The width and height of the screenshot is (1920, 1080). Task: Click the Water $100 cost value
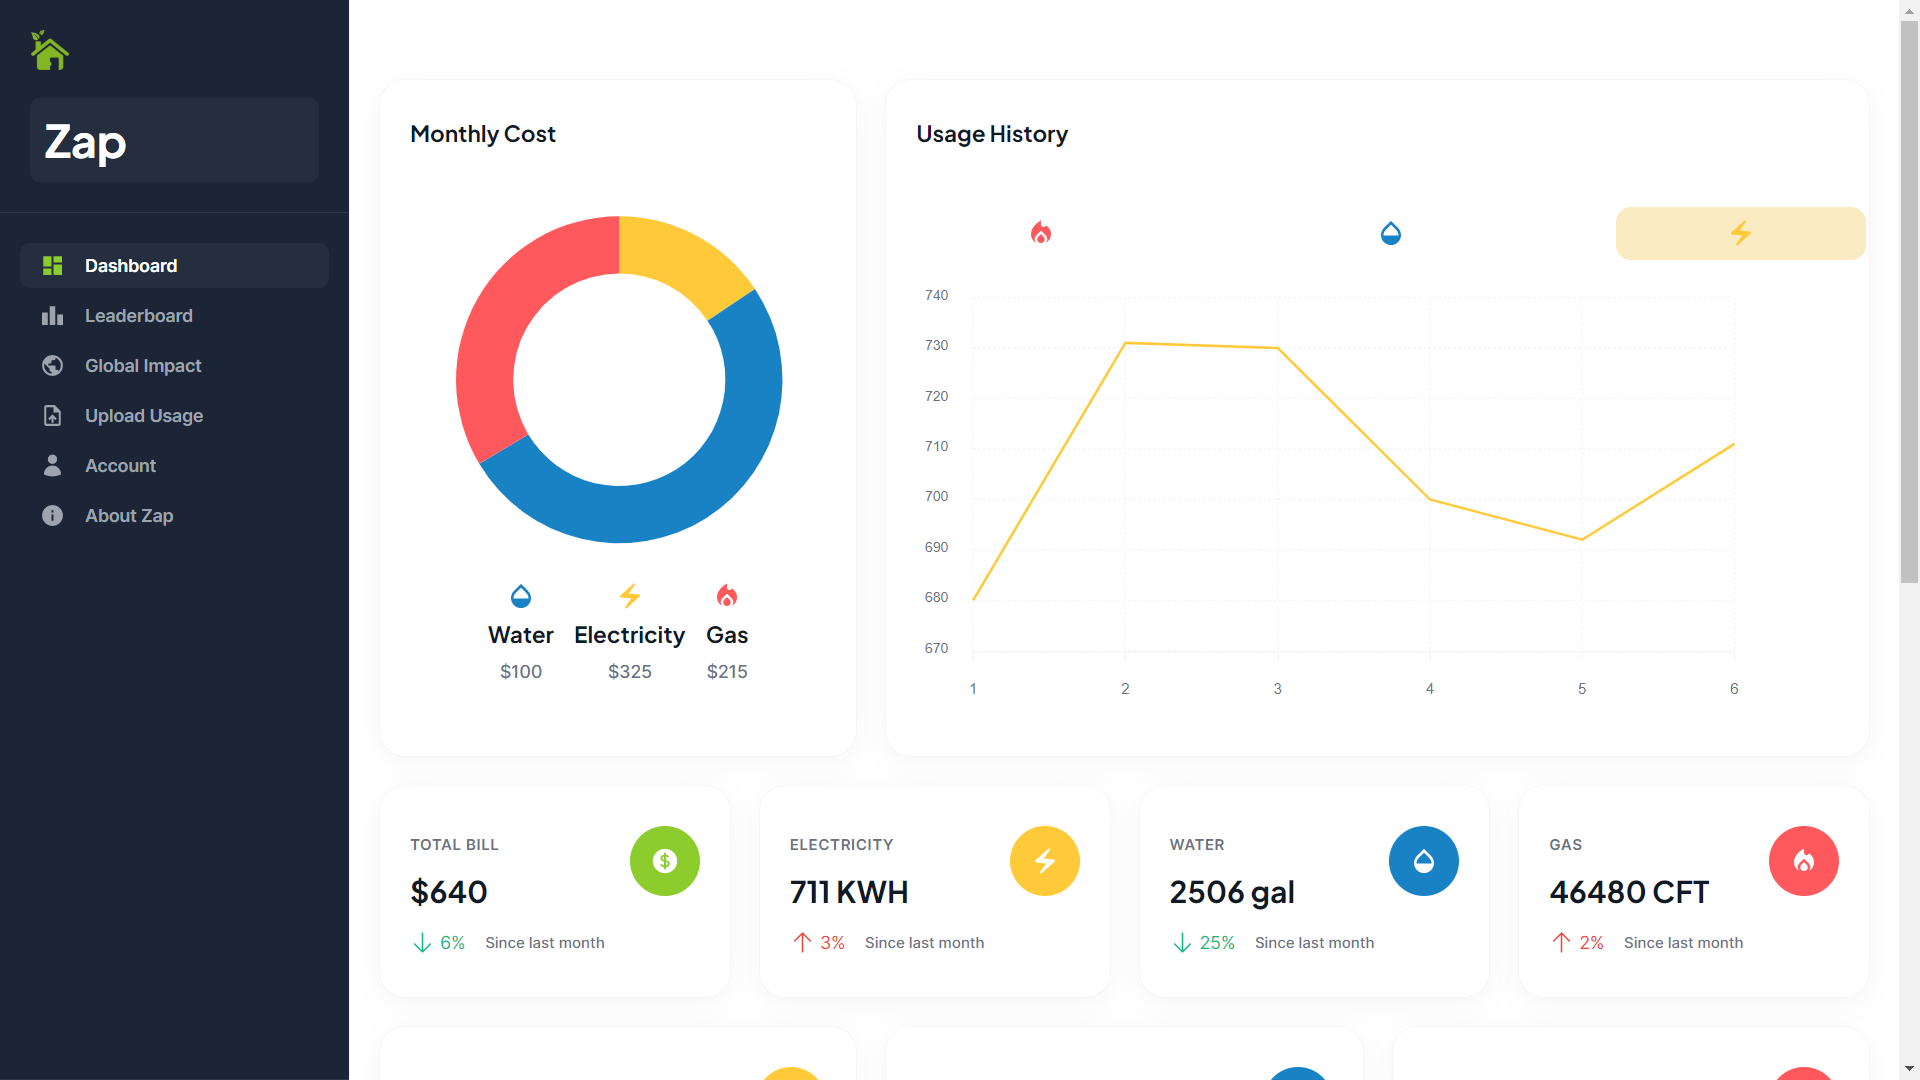coord(521,672)
